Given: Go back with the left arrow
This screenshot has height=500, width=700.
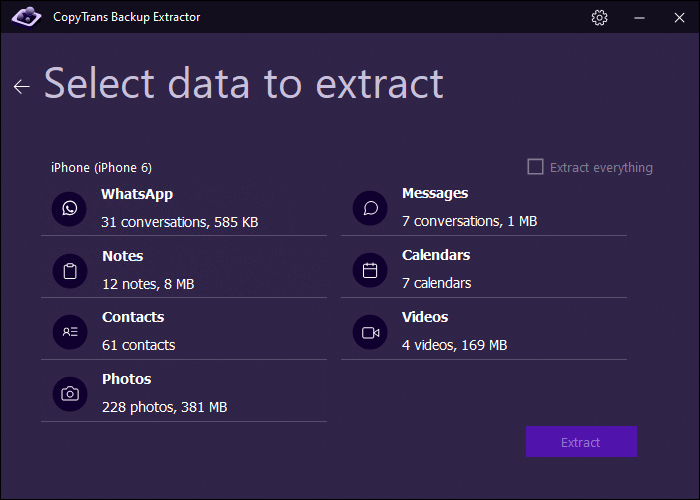Looking at the screenshot, I should [21, 86].
